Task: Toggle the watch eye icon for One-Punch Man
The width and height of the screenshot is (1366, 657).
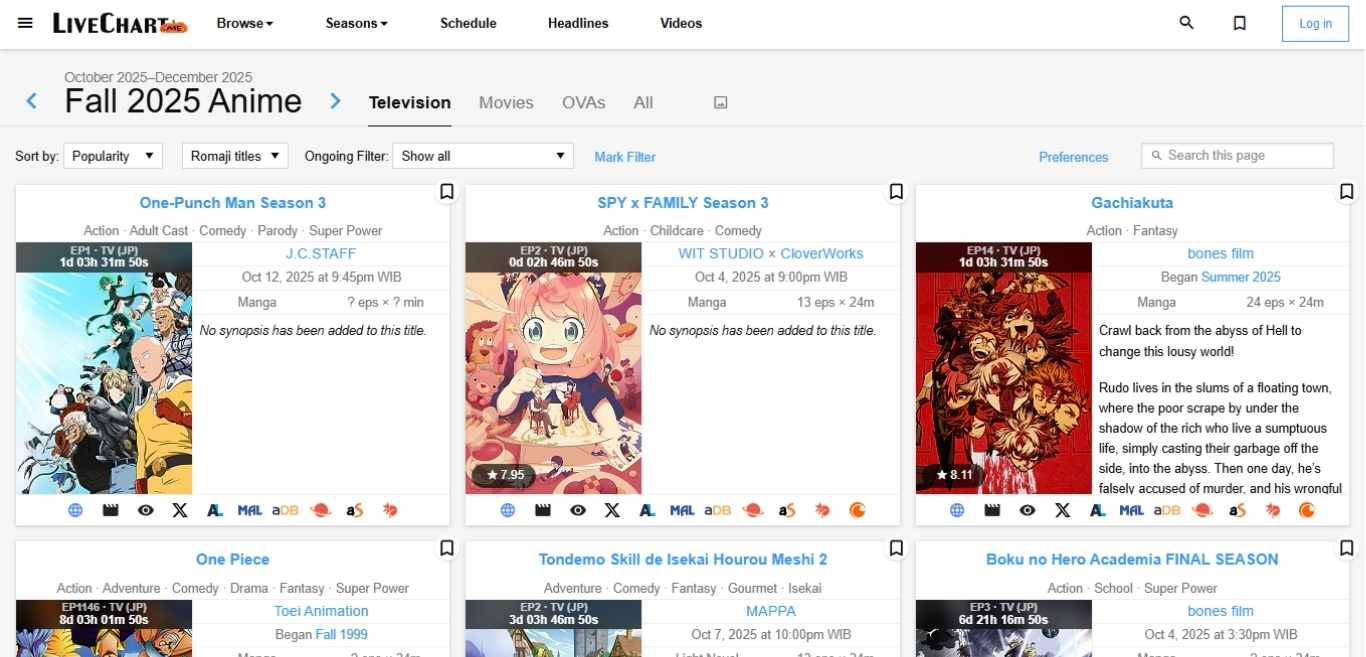Action: coord(146,510)
